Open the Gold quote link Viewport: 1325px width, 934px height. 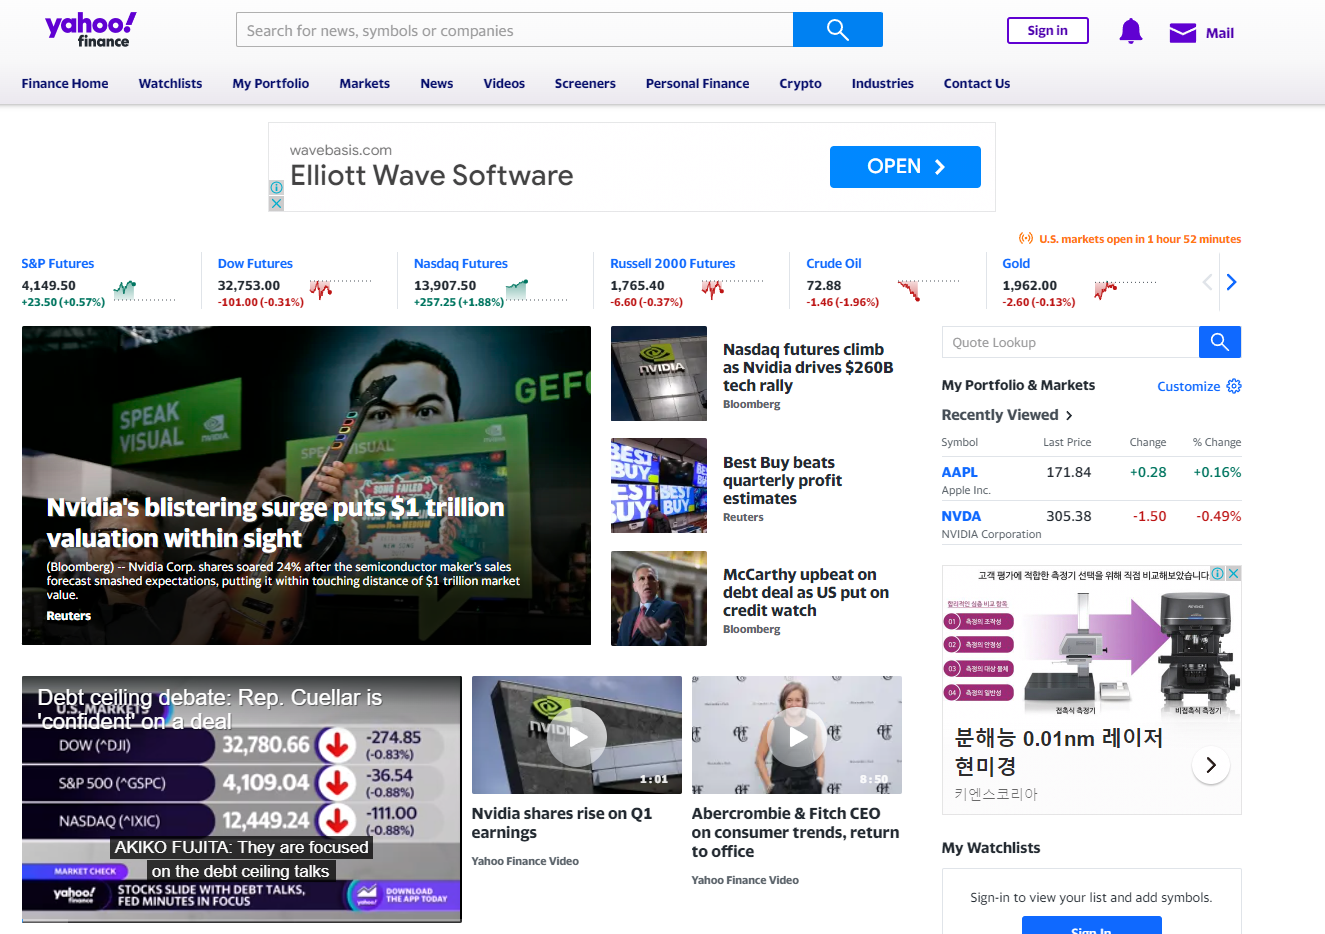coord(1016,263)
